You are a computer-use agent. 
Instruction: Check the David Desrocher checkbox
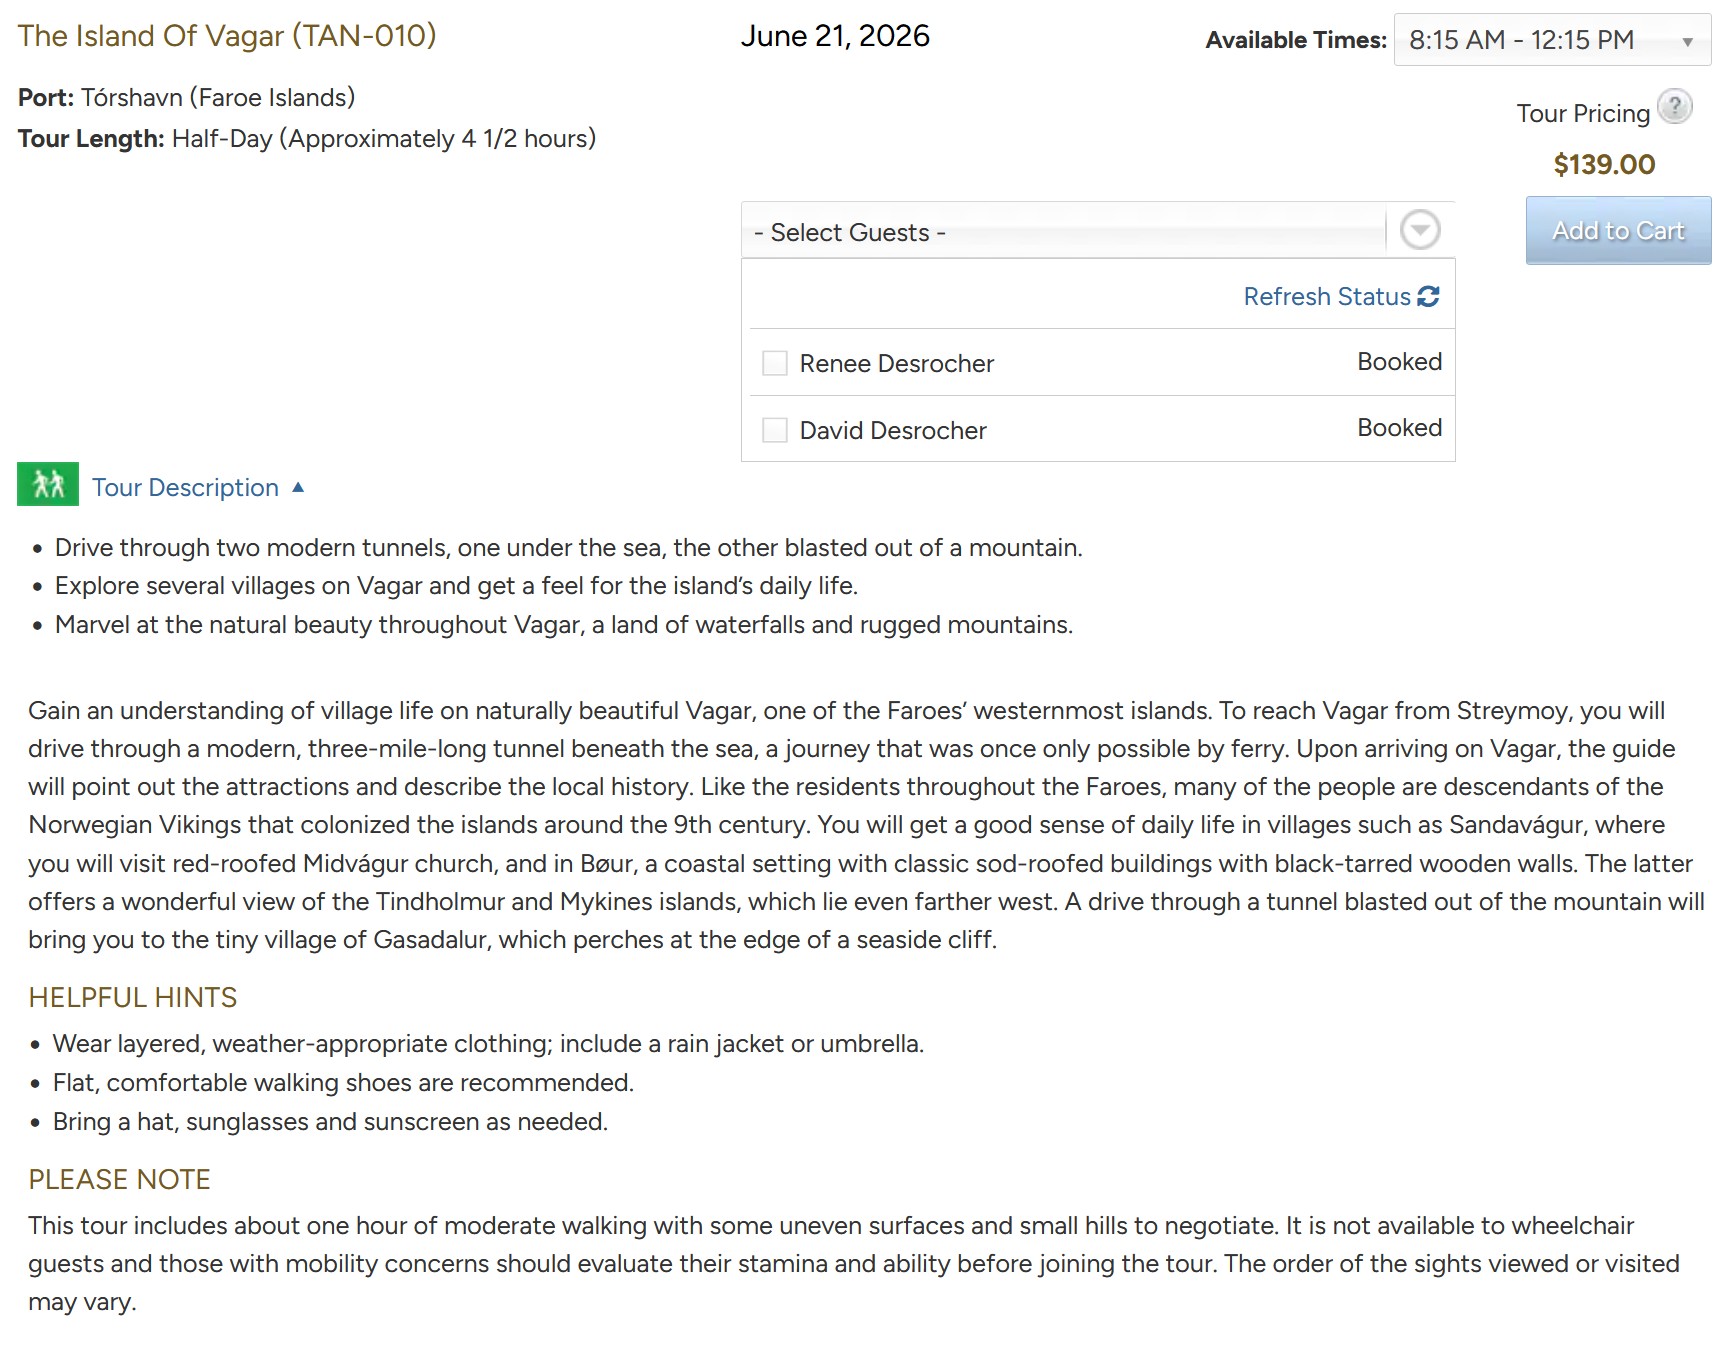click(775, 430)
